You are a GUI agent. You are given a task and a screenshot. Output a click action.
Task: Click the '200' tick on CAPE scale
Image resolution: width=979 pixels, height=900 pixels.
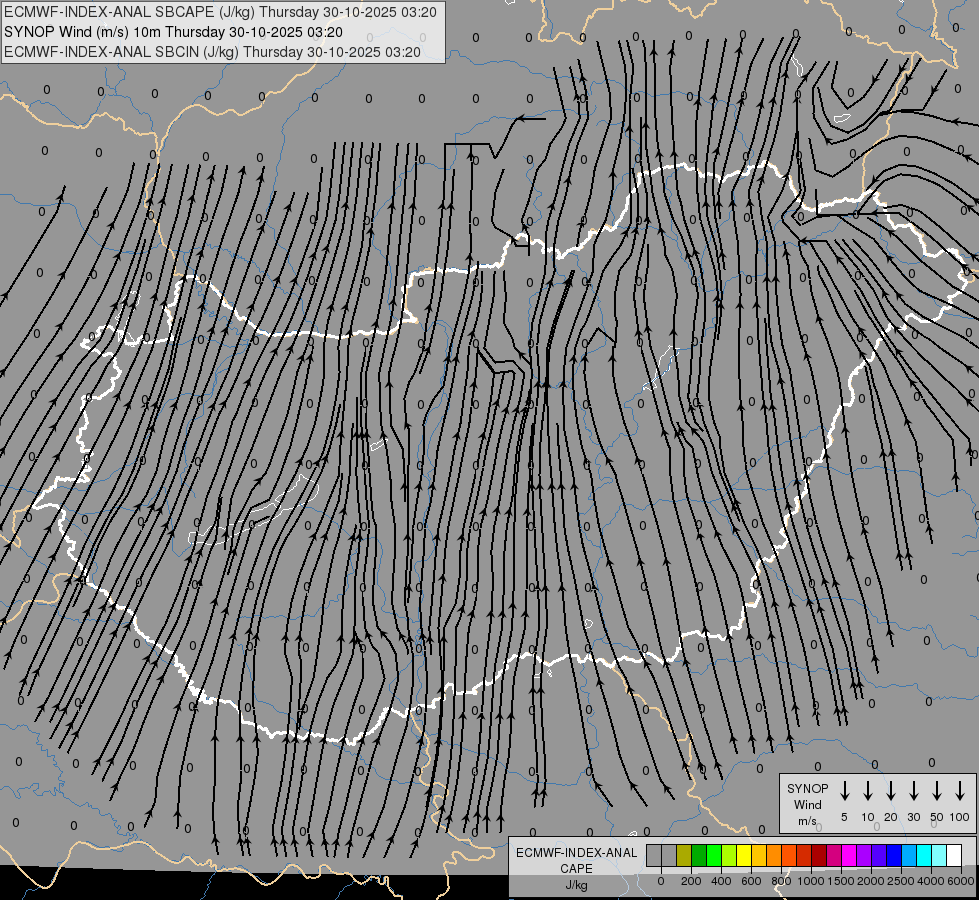pyautogui.click(x=691, y=881)
